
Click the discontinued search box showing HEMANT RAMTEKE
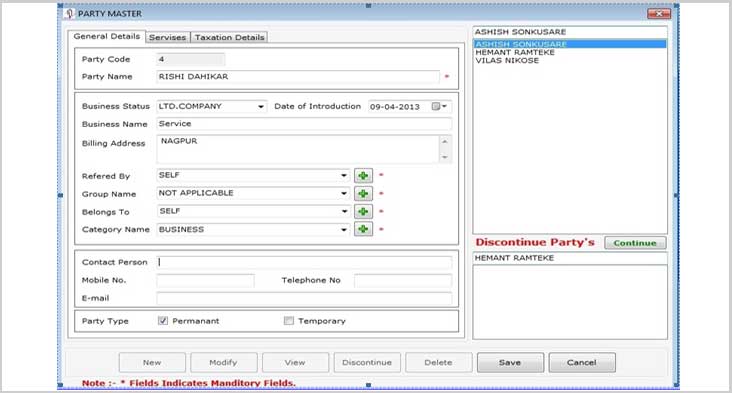tap(570, 258)
